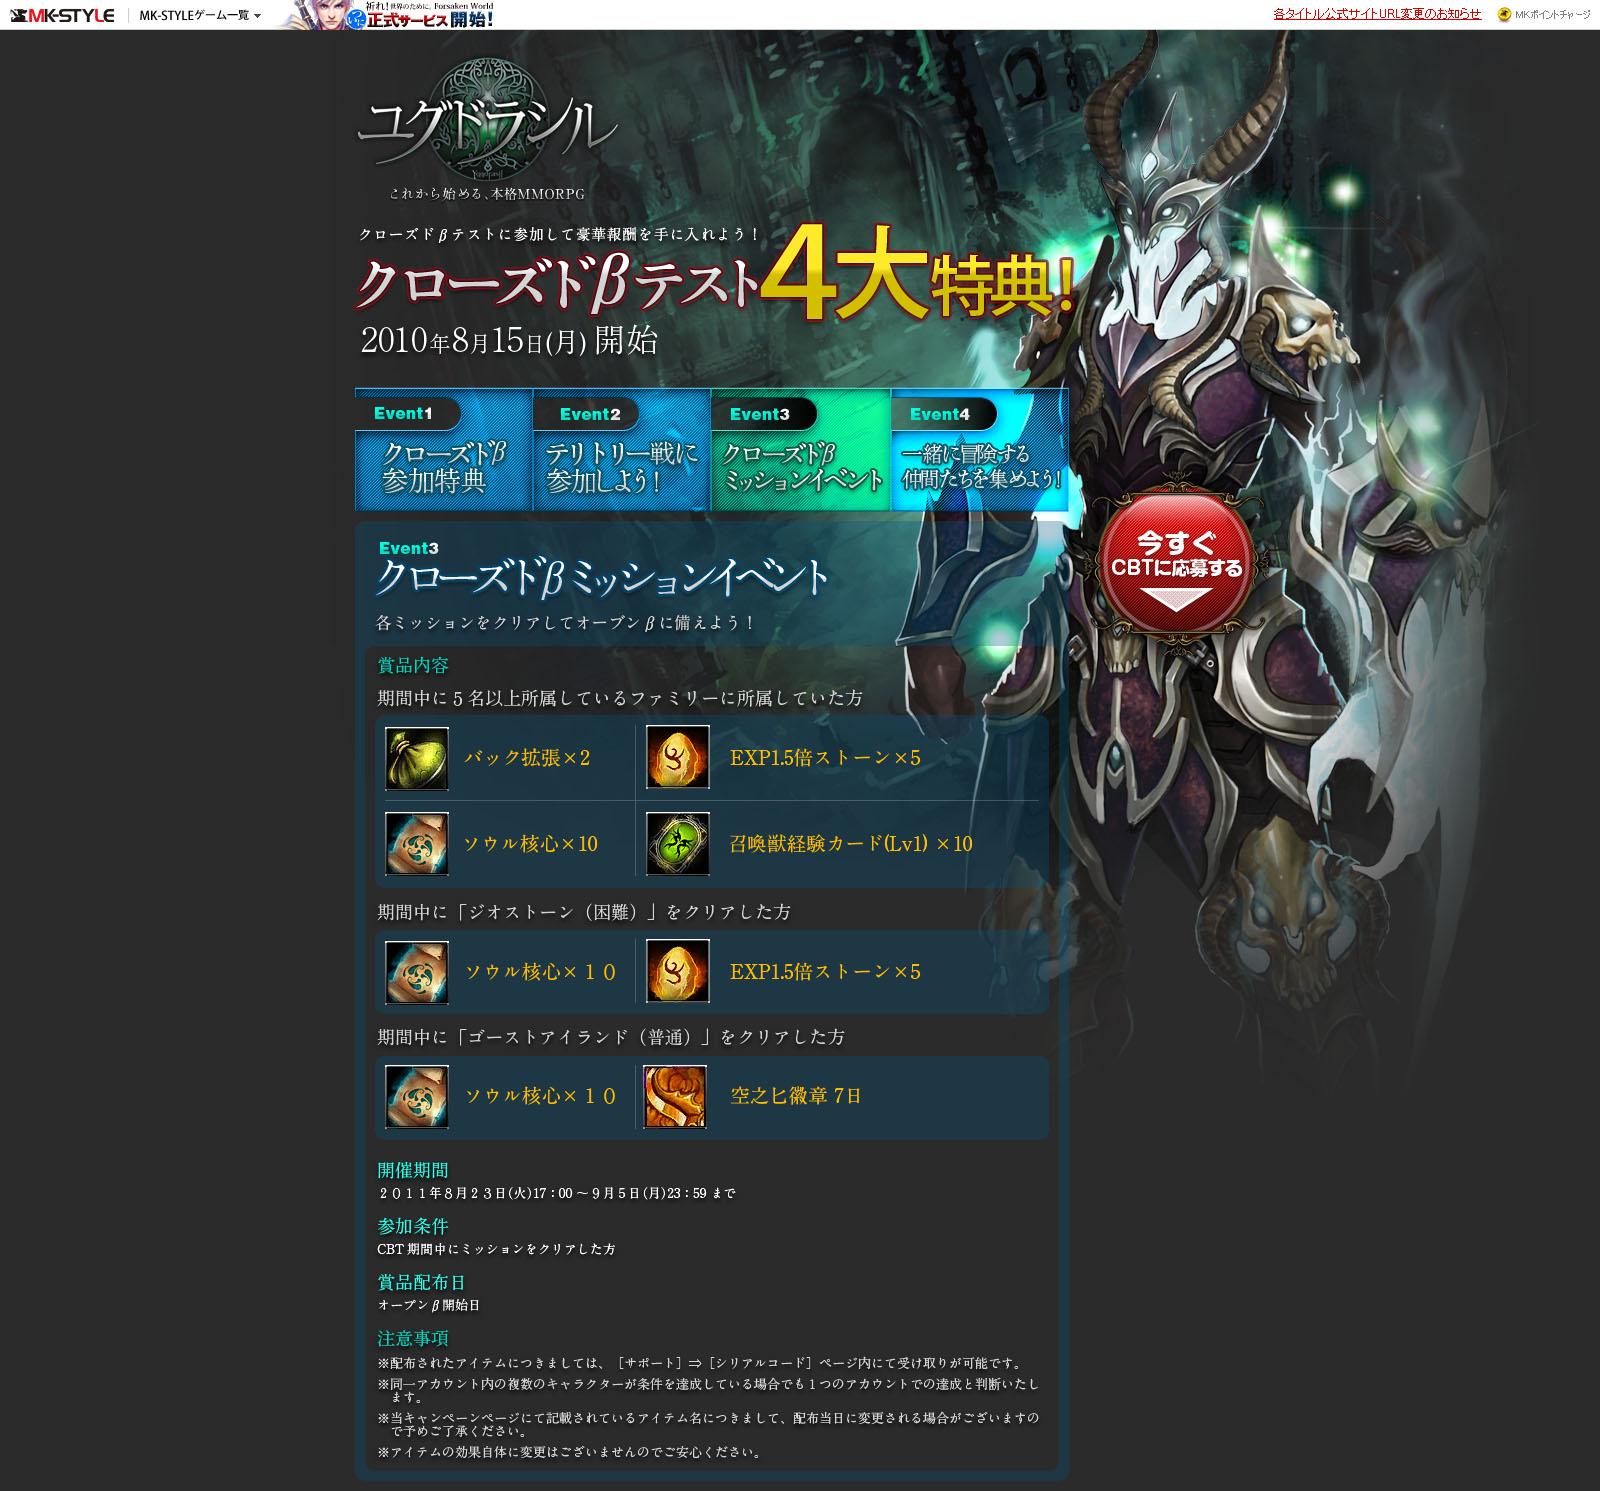Image resolution: width=1600 pixels, height=1491 pixels.
Task: Click the 賞品配布日 heading
Action: (421, 1282)
